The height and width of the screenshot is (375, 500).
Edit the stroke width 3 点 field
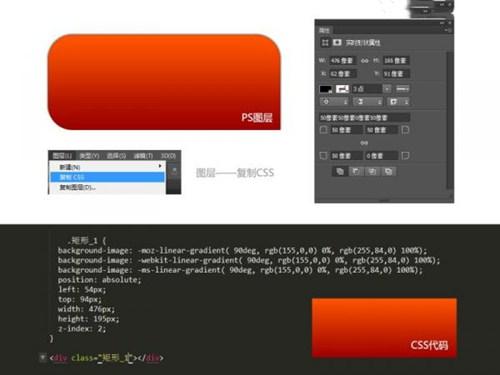(367, 89)
